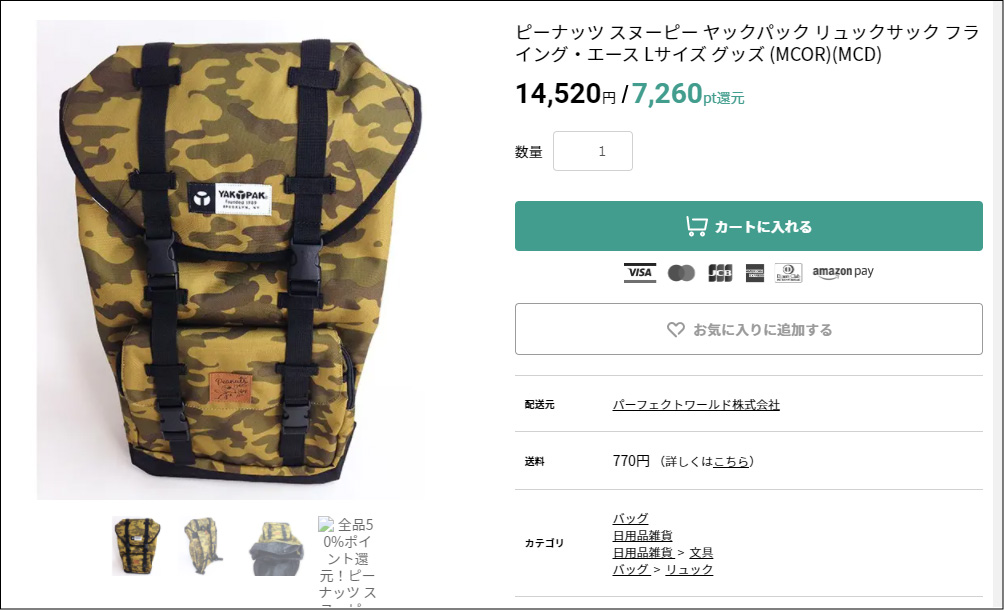Click the お気に入りに追加する button
The height and width of the screenshot is (610, 1004).
point(749,329)
